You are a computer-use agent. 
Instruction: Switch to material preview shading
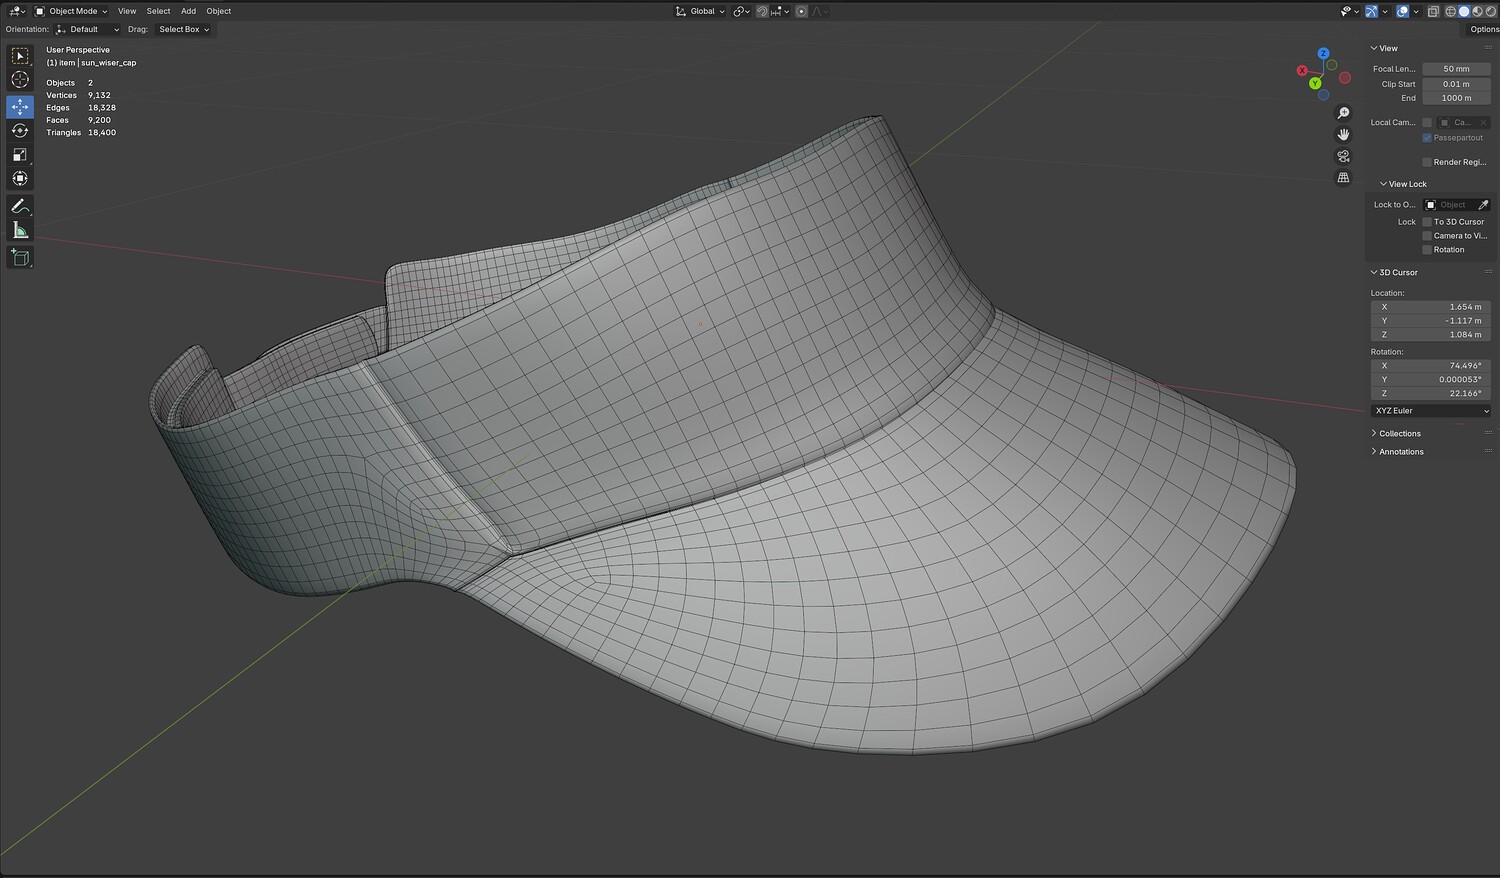pos(1478,11)
